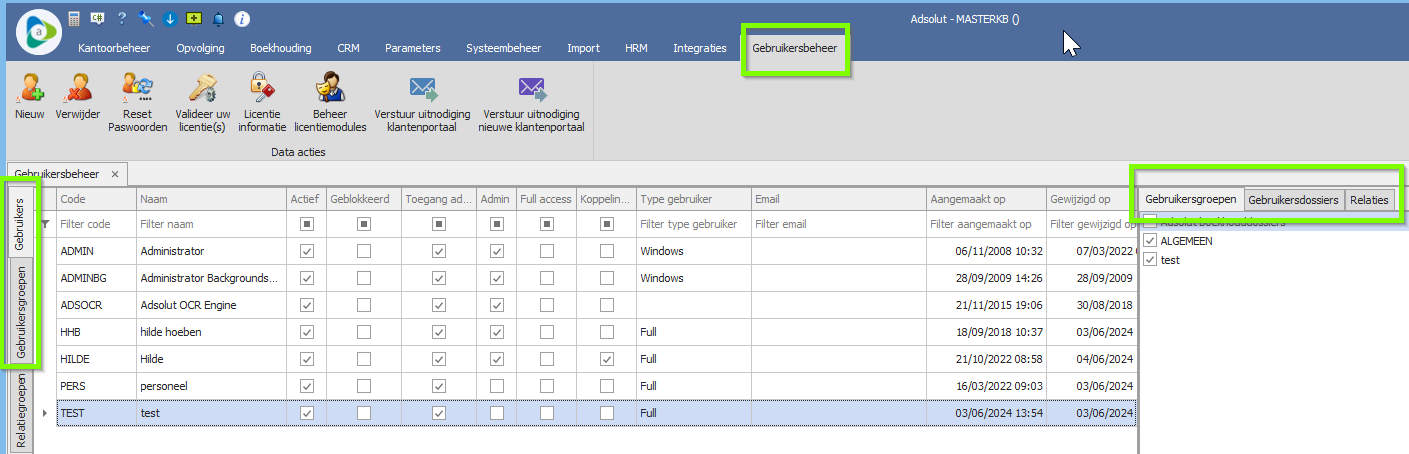Click the Verwijder user icon
Screen dimensions: 1409x454
click(x=77, y=89)
